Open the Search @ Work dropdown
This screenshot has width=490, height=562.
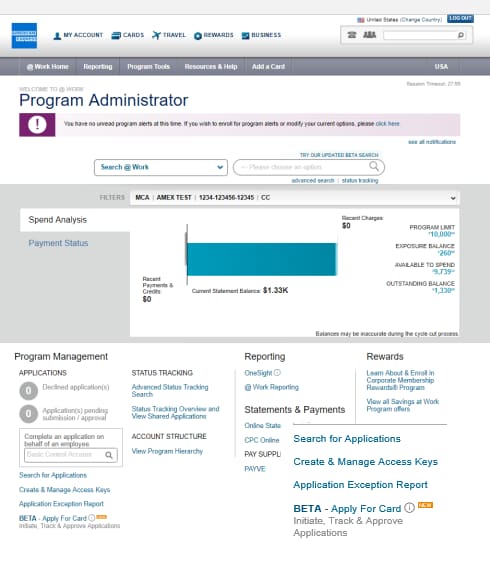tap(161, 167)
